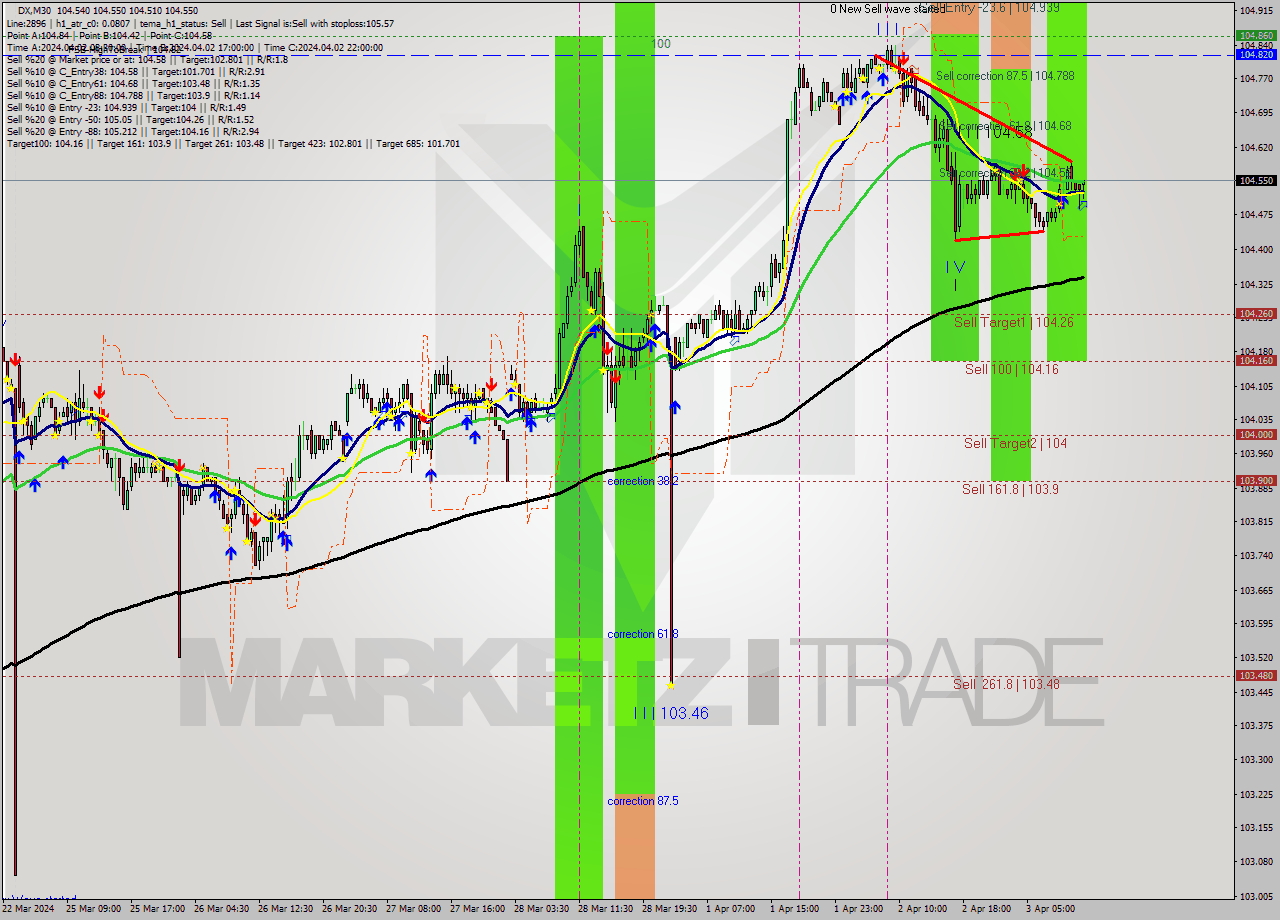The image size is (1280, 920).
Task: Click the 104.400 price axis value
Action: coord(1256,249)
